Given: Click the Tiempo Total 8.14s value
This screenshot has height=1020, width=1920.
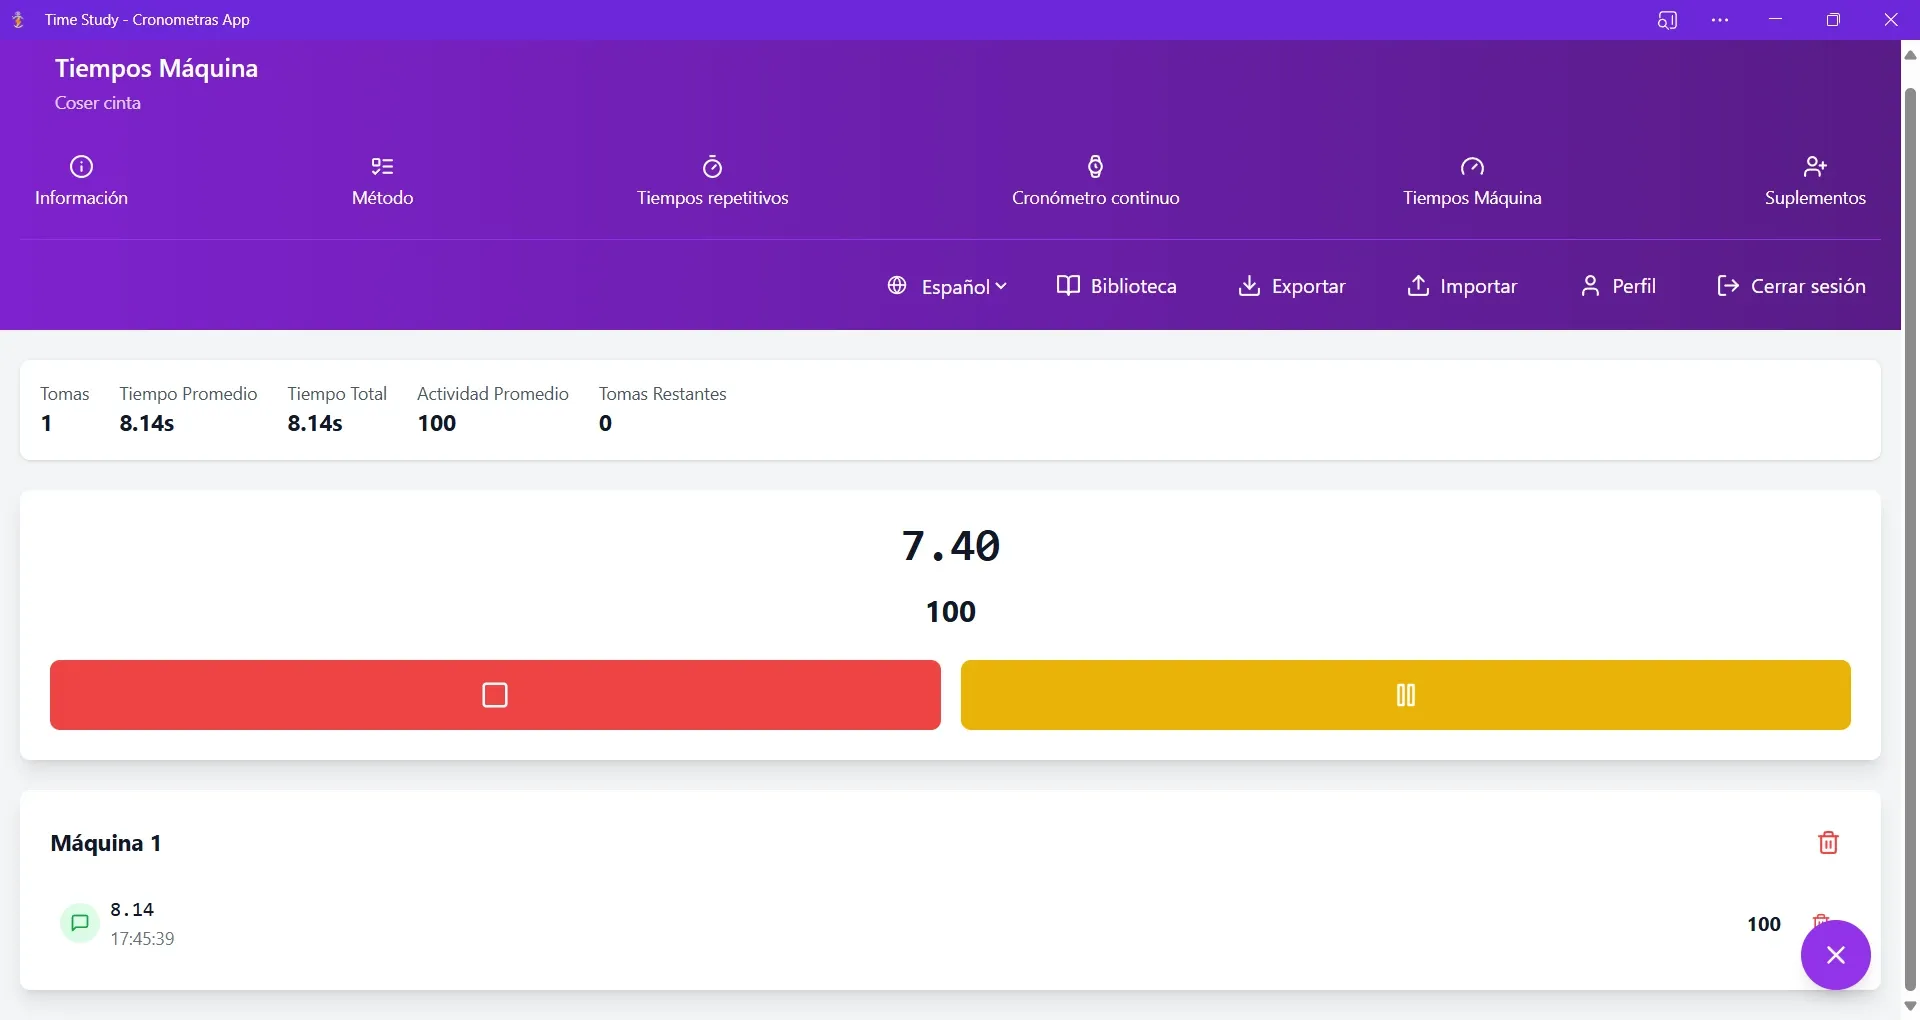Looking at the screenshot, I should [x=315, y=423].
